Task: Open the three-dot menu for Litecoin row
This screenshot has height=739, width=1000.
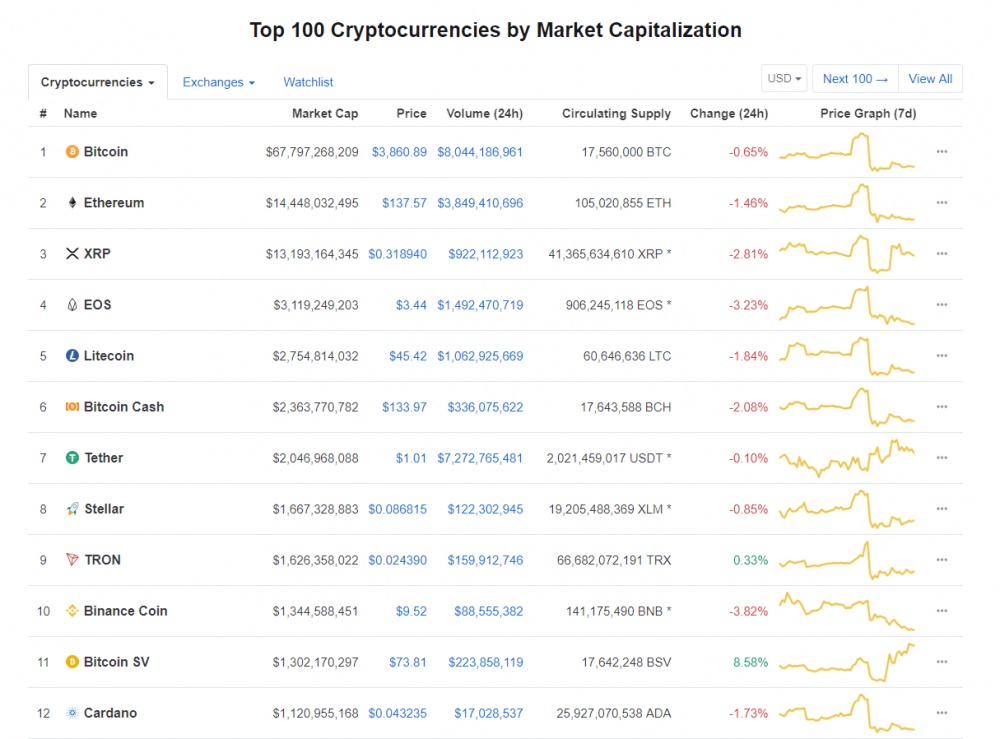Action: [942, 356]
